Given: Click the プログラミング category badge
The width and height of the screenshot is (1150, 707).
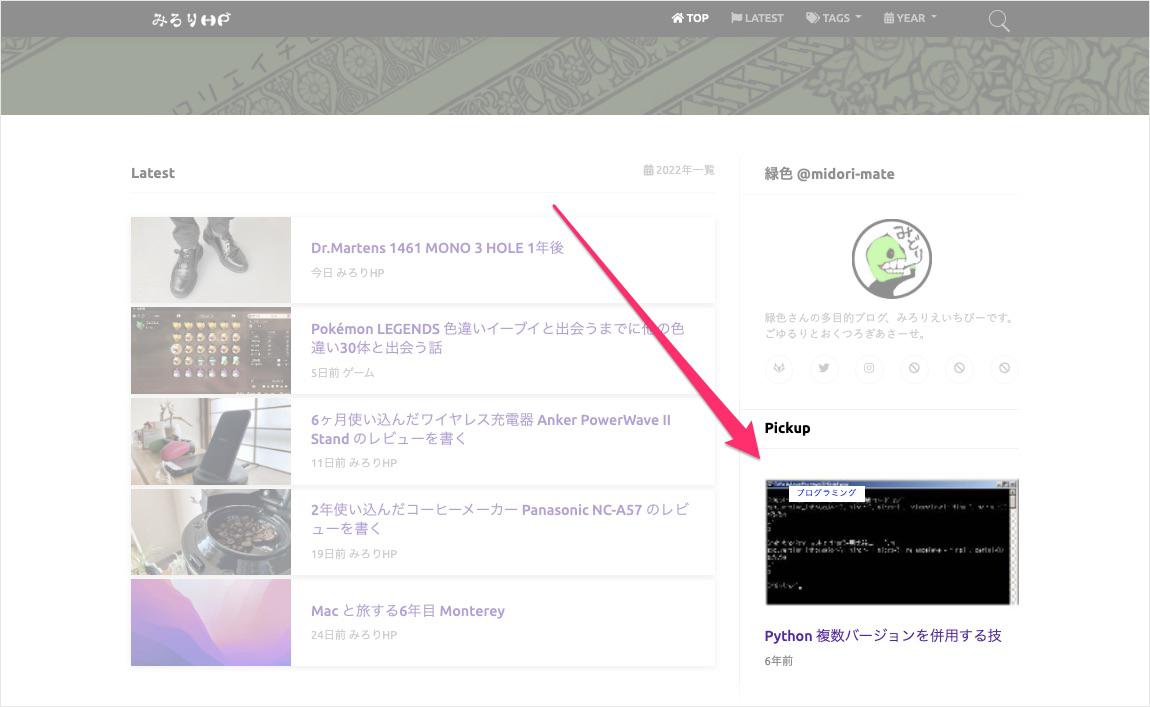Looking at the screenshot, I should pyautogui.click(x=826, y=493).
